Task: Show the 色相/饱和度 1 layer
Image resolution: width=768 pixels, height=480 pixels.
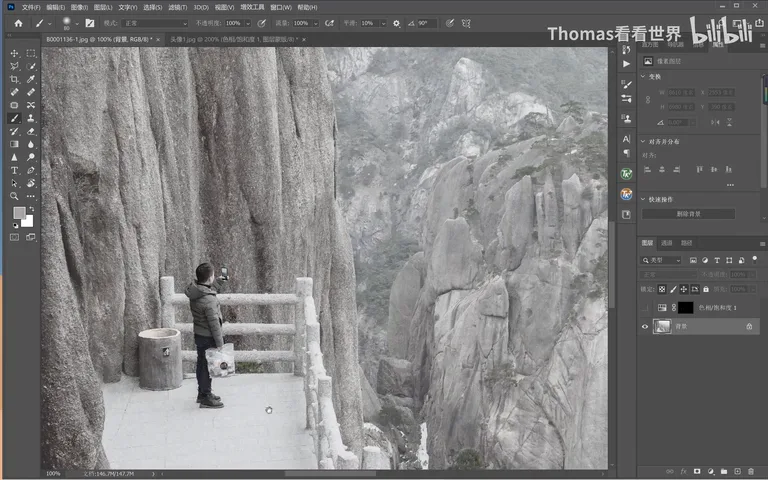Action: (x=645, y=308)
